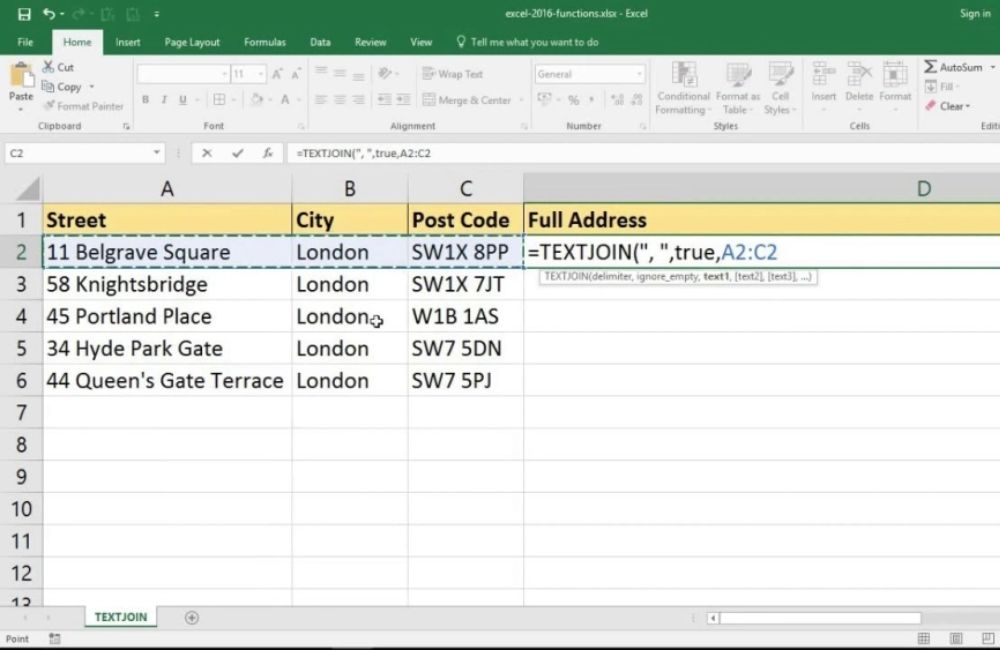Image resolution: width=1000 pixels, height=650 pixels.
Task: Click the Save icon in quick access toolbar
Action: [x=24, y=14]
